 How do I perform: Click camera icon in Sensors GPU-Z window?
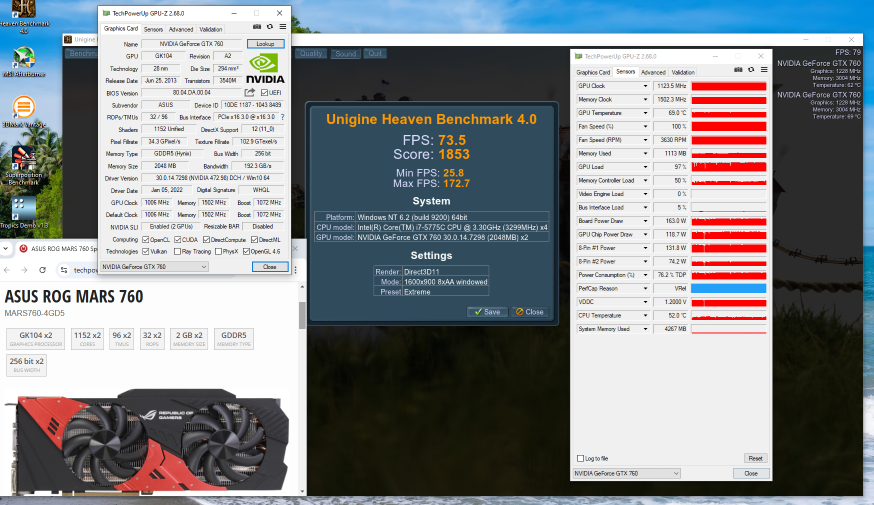pyautogui.click(x=738, y=70)
